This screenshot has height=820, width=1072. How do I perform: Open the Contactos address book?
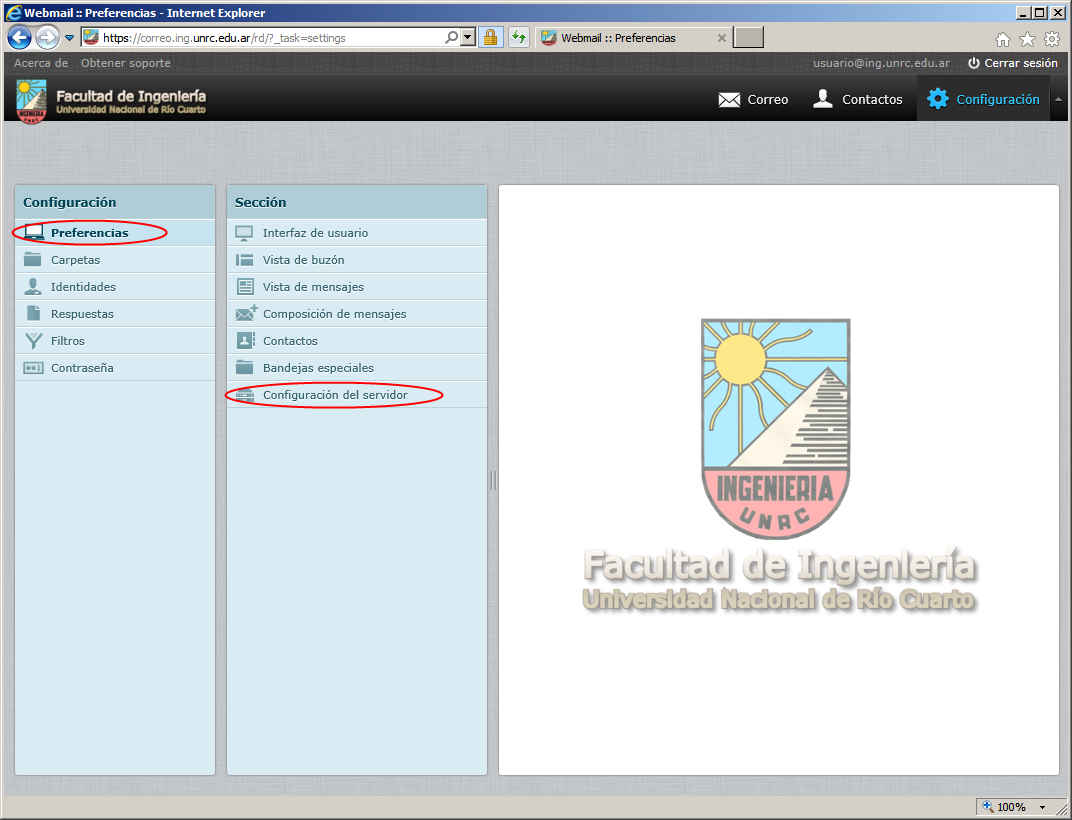click(x=857, y=99)
